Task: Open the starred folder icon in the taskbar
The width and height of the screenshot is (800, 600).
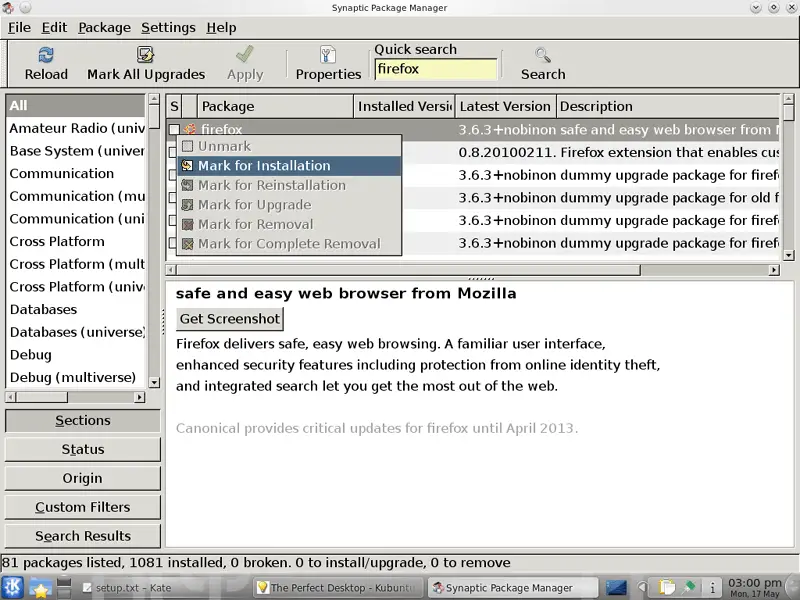Action: point(40,588)
